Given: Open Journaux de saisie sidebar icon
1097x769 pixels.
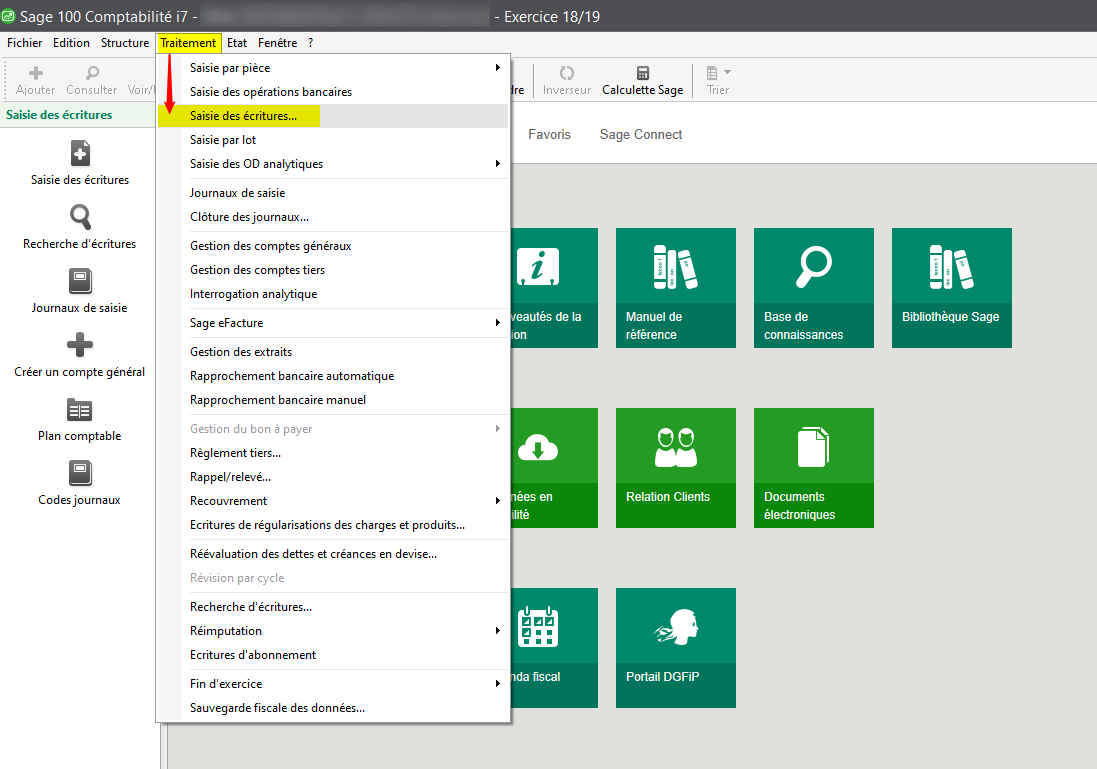Looking at the screenshot, I should click(x=80, y=281).
